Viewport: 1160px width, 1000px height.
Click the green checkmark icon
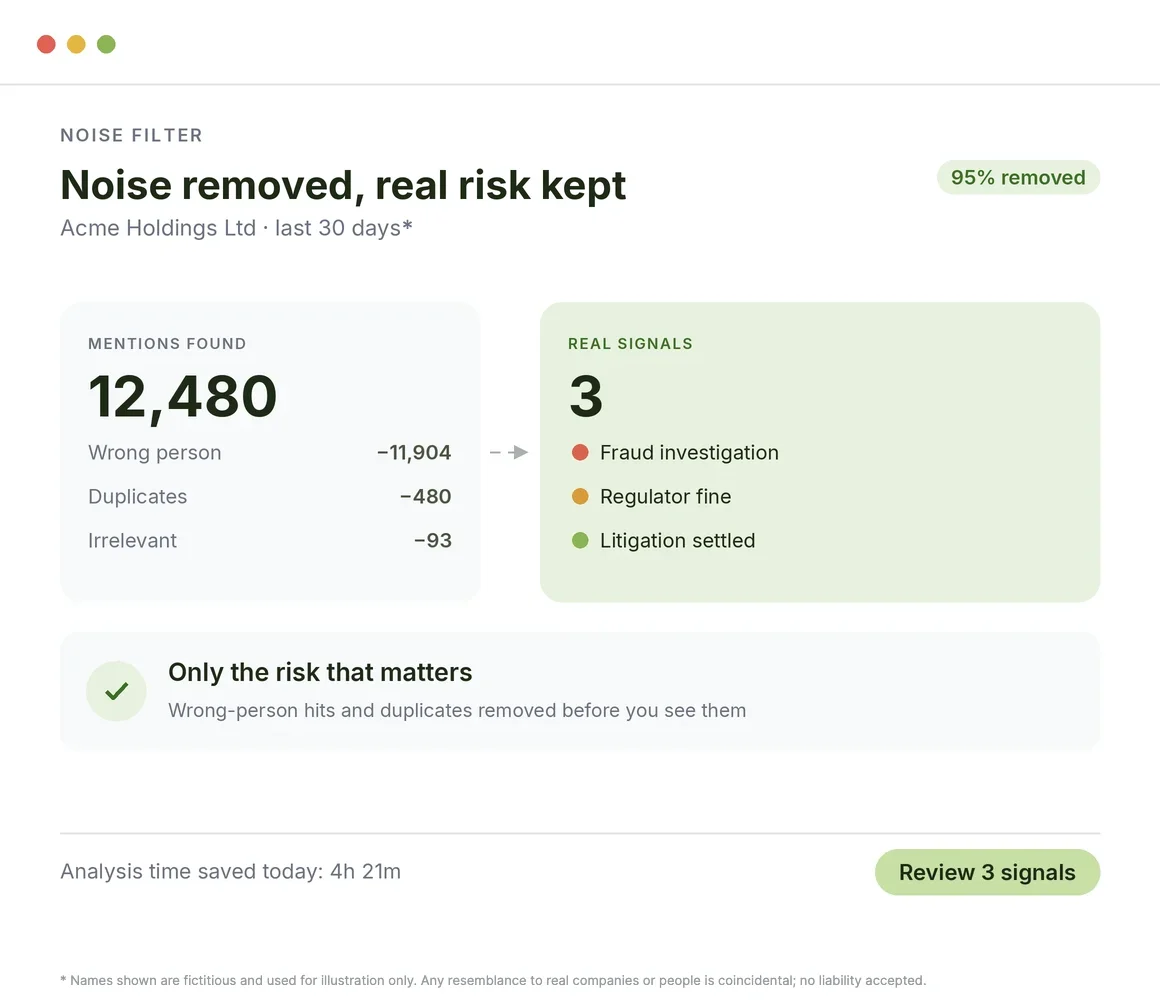[x=116, y=691]
